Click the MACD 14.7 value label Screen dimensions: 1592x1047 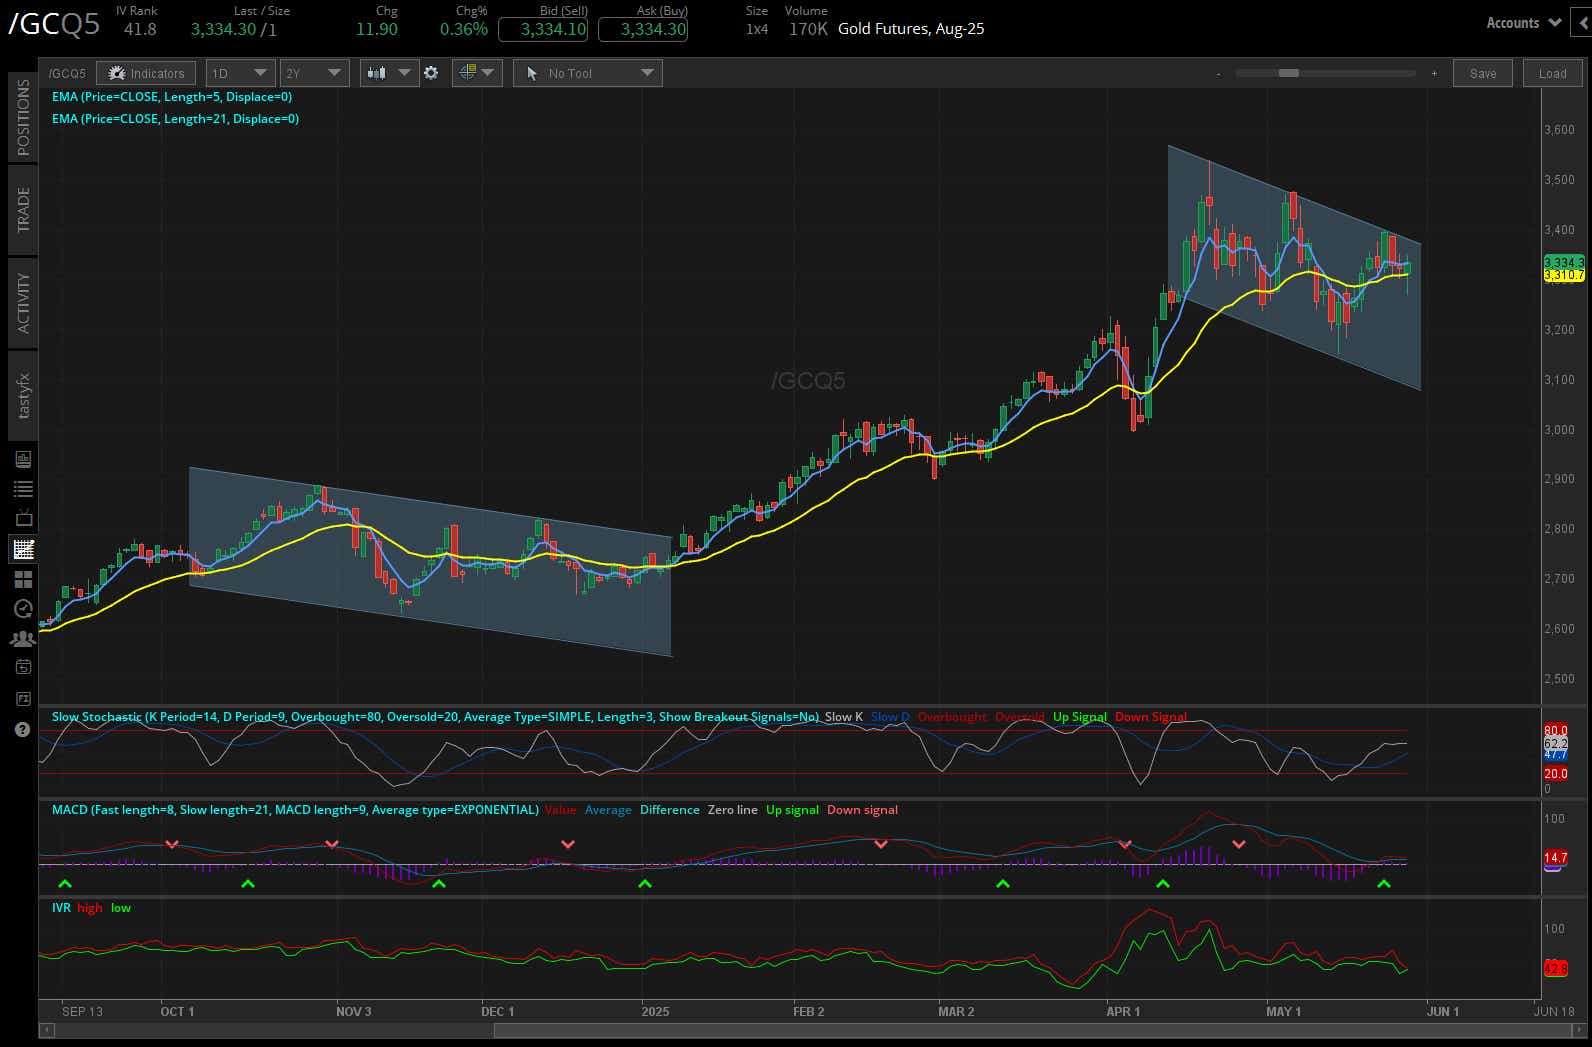pos(1555,858)
